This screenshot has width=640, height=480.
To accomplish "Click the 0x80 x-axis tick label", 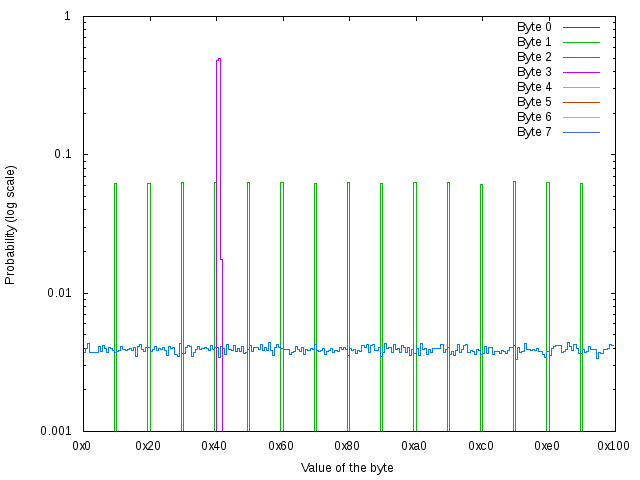I will click(x=348, y=445).
